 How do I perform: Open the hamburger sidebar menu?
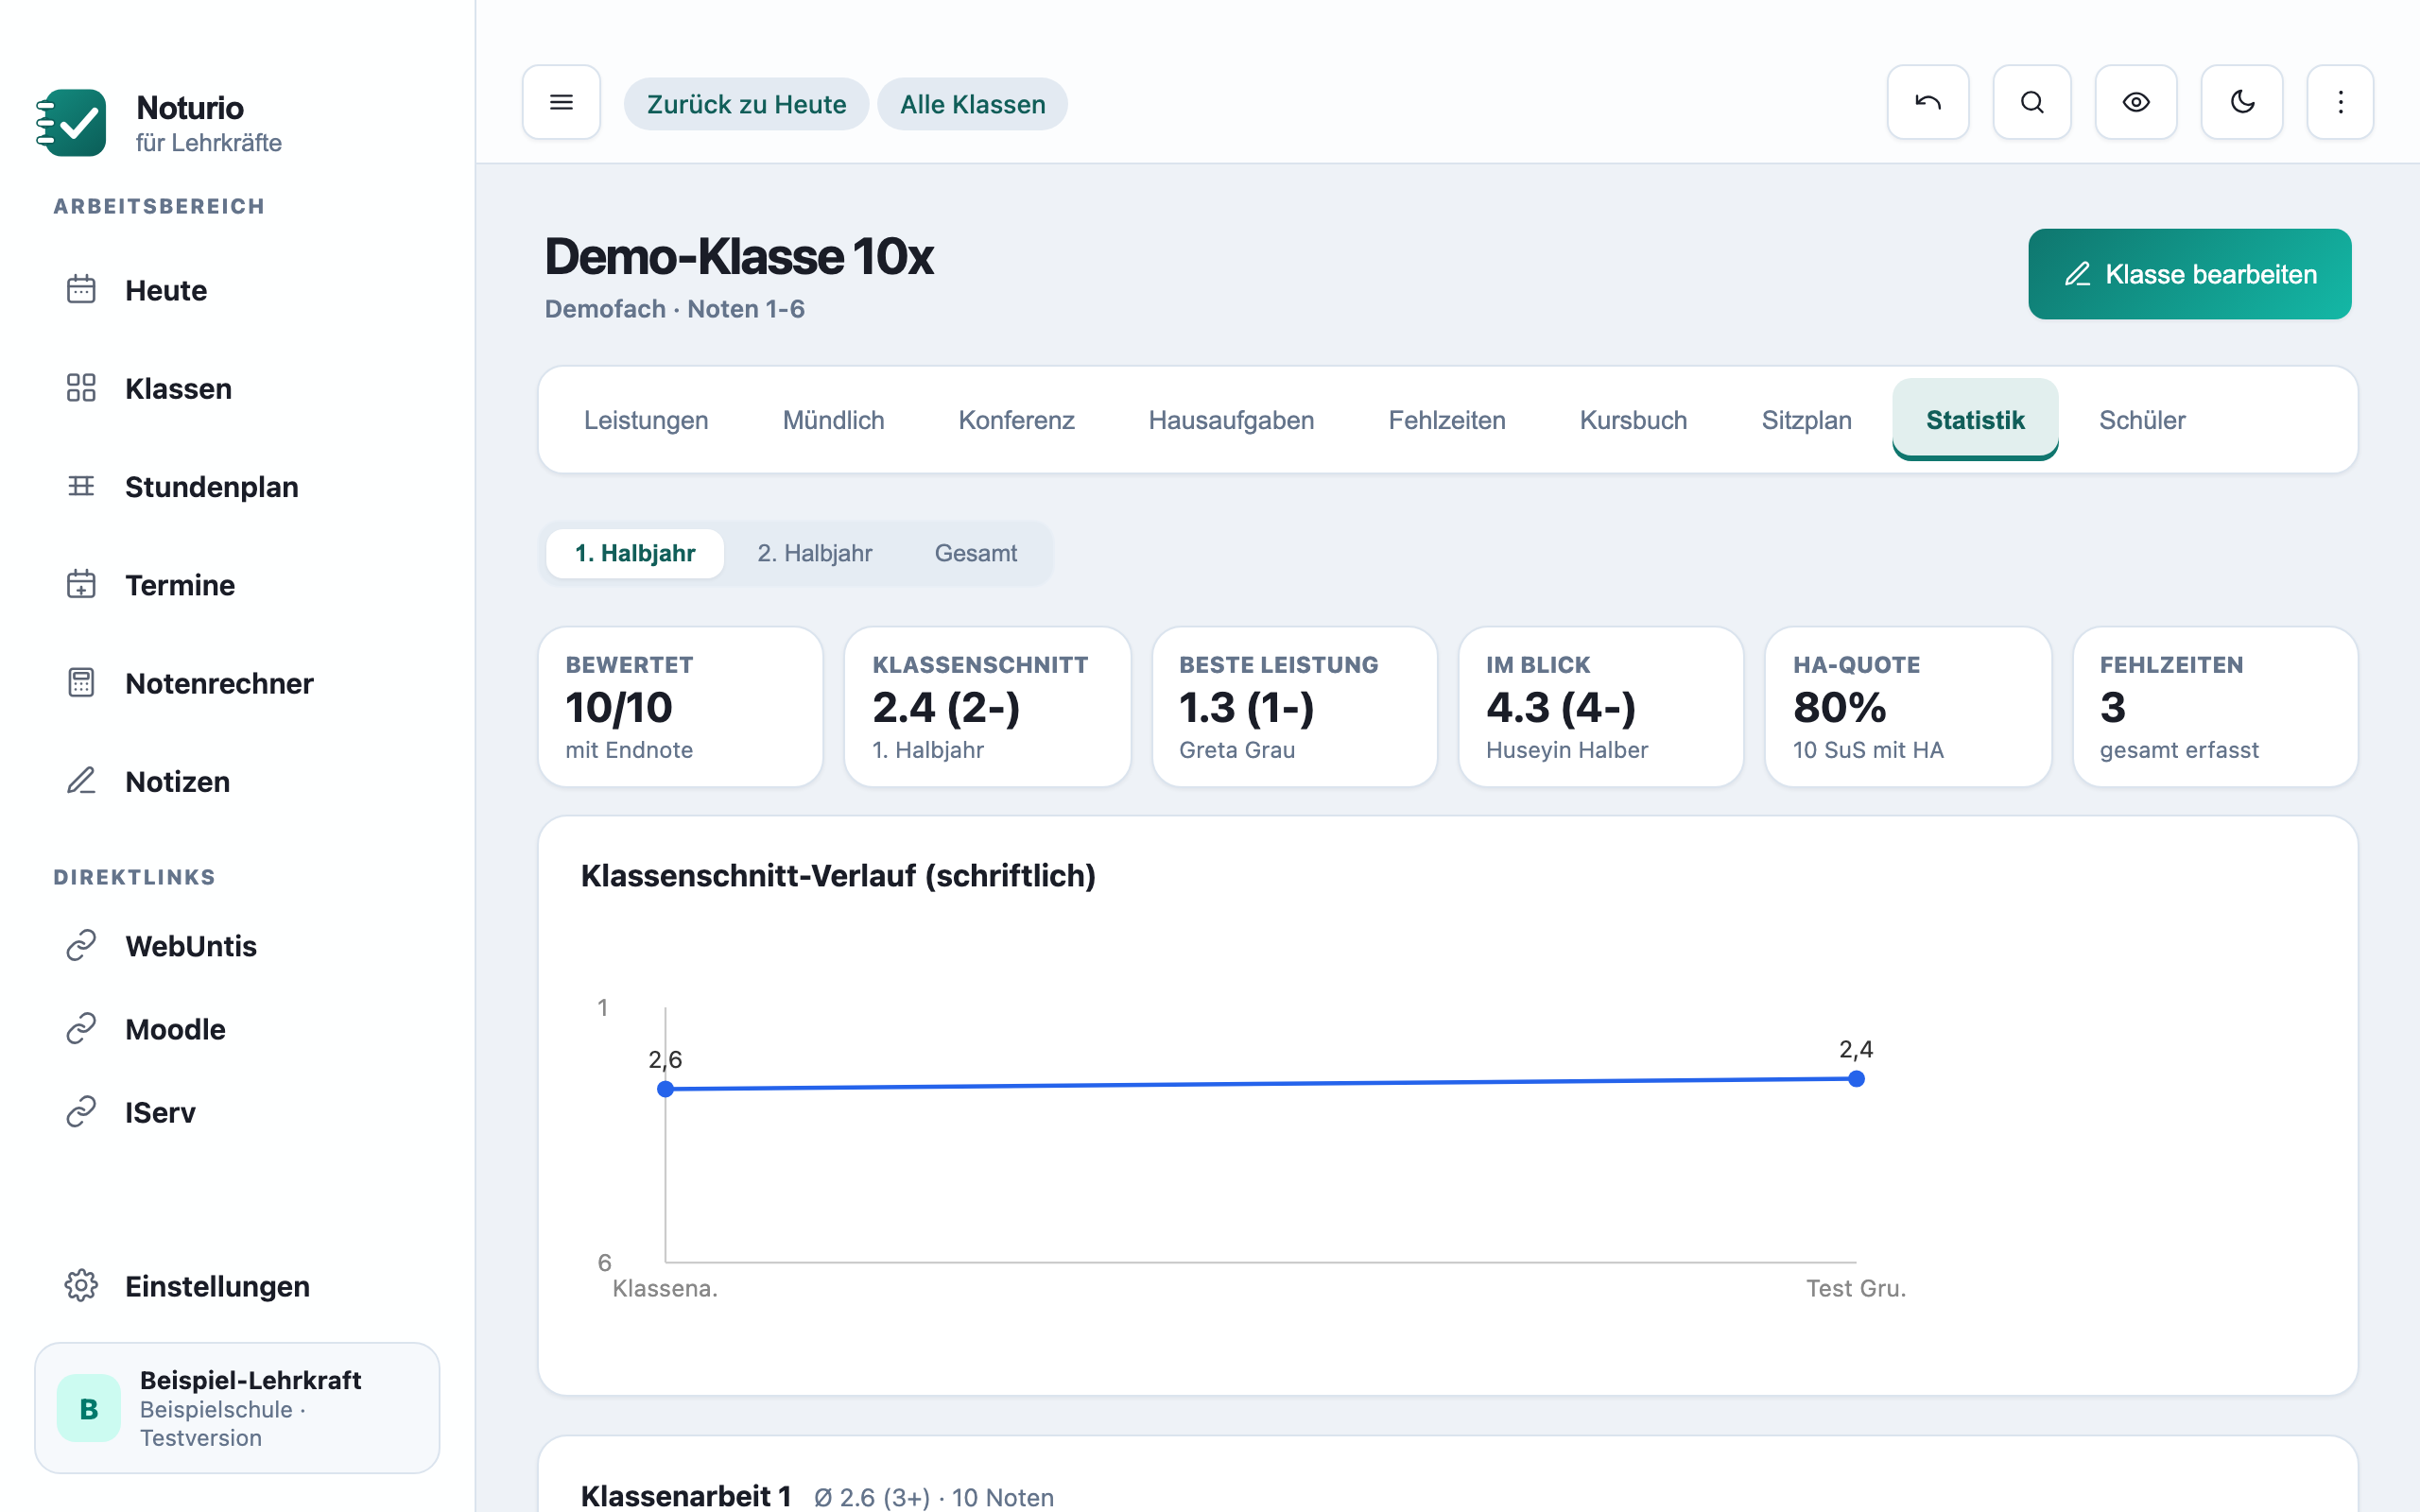pyautogui.click(x=561, y=102)
